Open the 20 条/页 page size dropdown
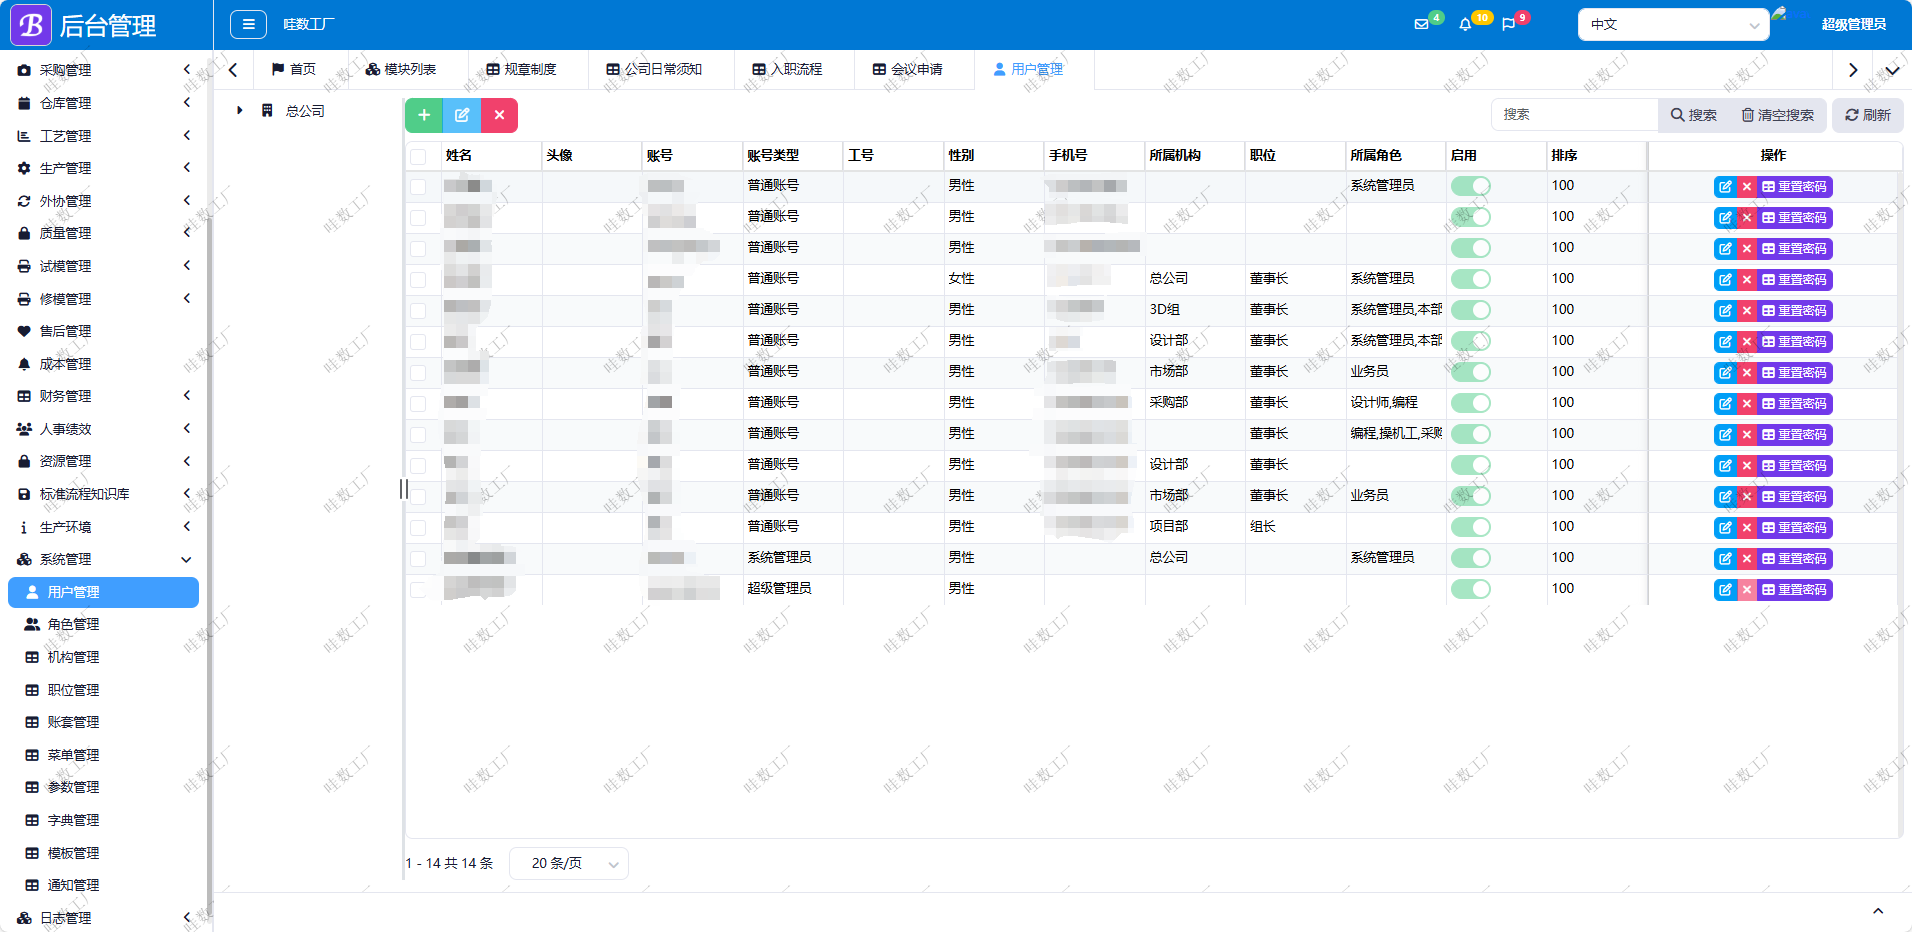The width and height of the screenshot is (1912, 932). point(568,863)
